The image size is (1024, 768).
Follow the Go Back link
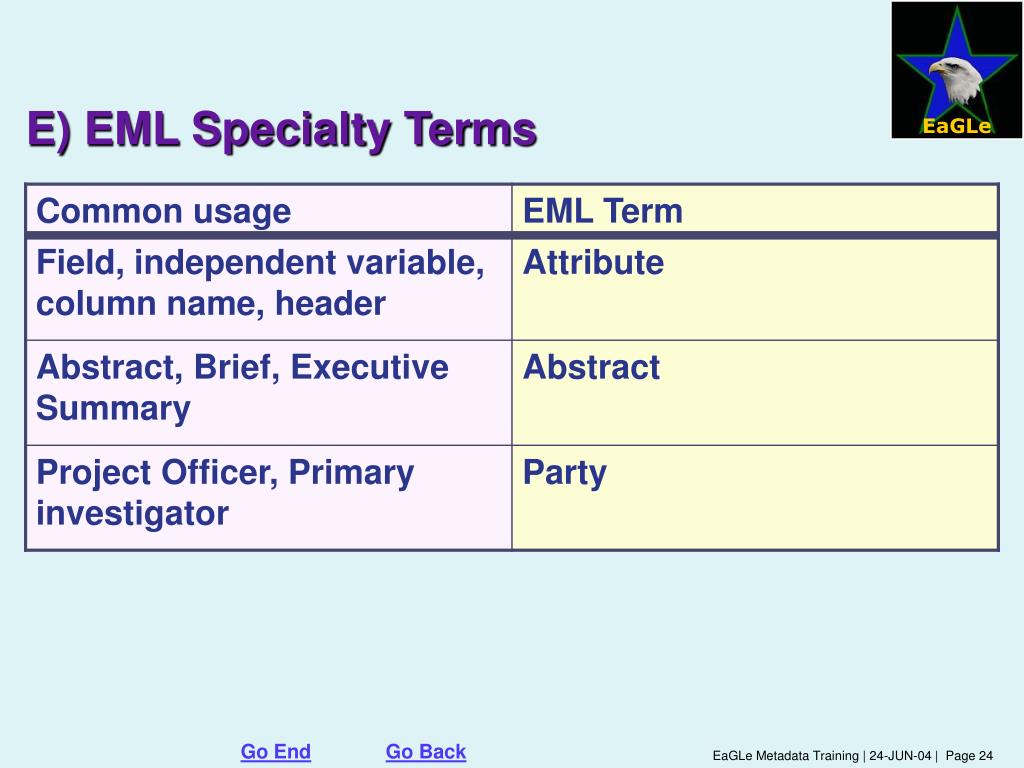pyautogui.click(x=426, y=752)
